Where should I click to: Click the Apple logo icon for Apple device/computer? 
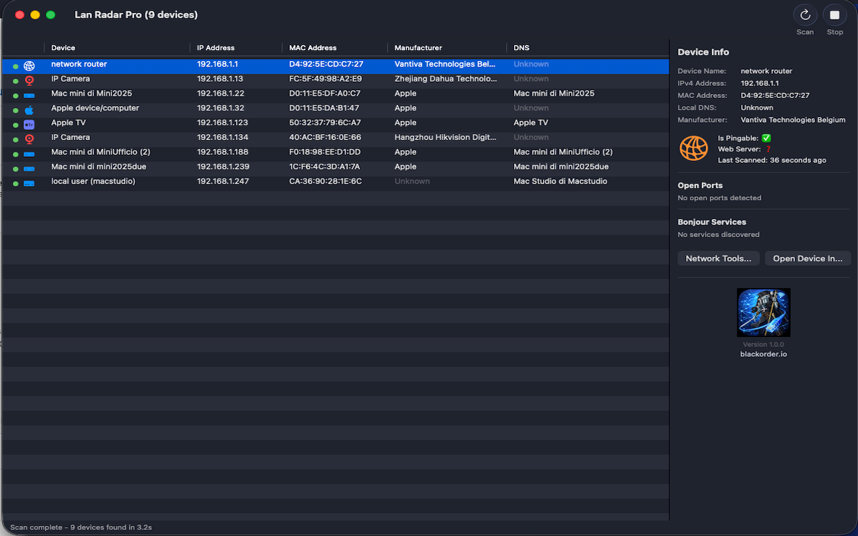(x=29, y=109)
